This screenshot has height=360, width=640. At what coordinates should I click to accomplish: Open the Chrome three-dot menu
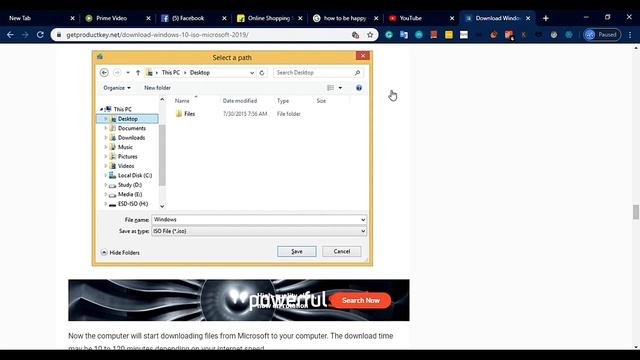click(630, 35)
